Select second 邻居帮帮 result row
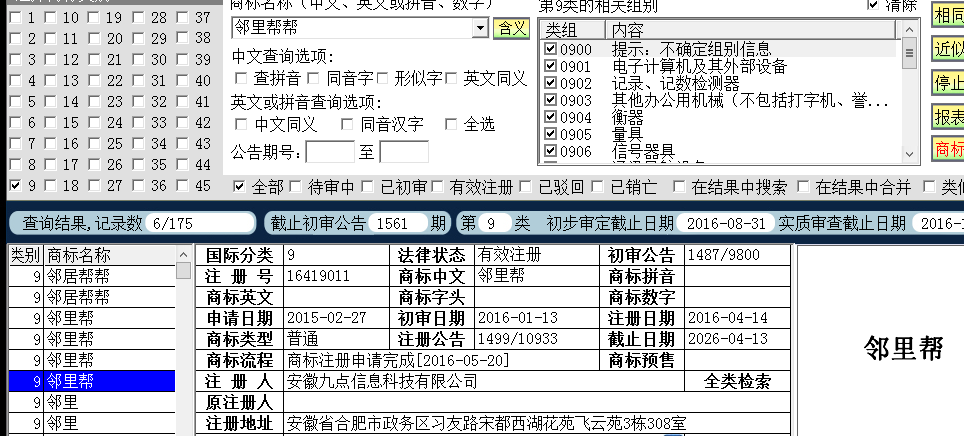The width and height of the screenshot is (964, 436). (92, 298)
